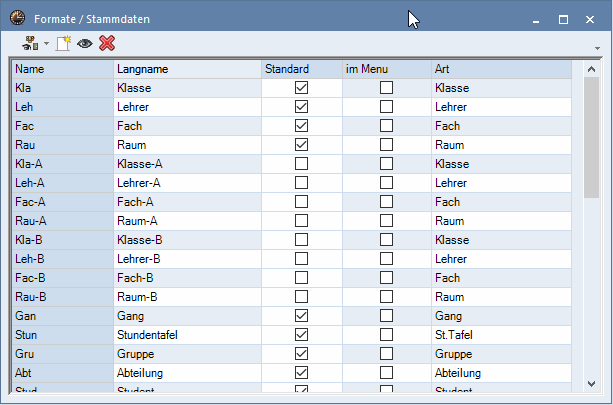Click the scroll down arrow of list
Image resolution: width=613 pixels, height=405 pixels.
tap(591, 384)
